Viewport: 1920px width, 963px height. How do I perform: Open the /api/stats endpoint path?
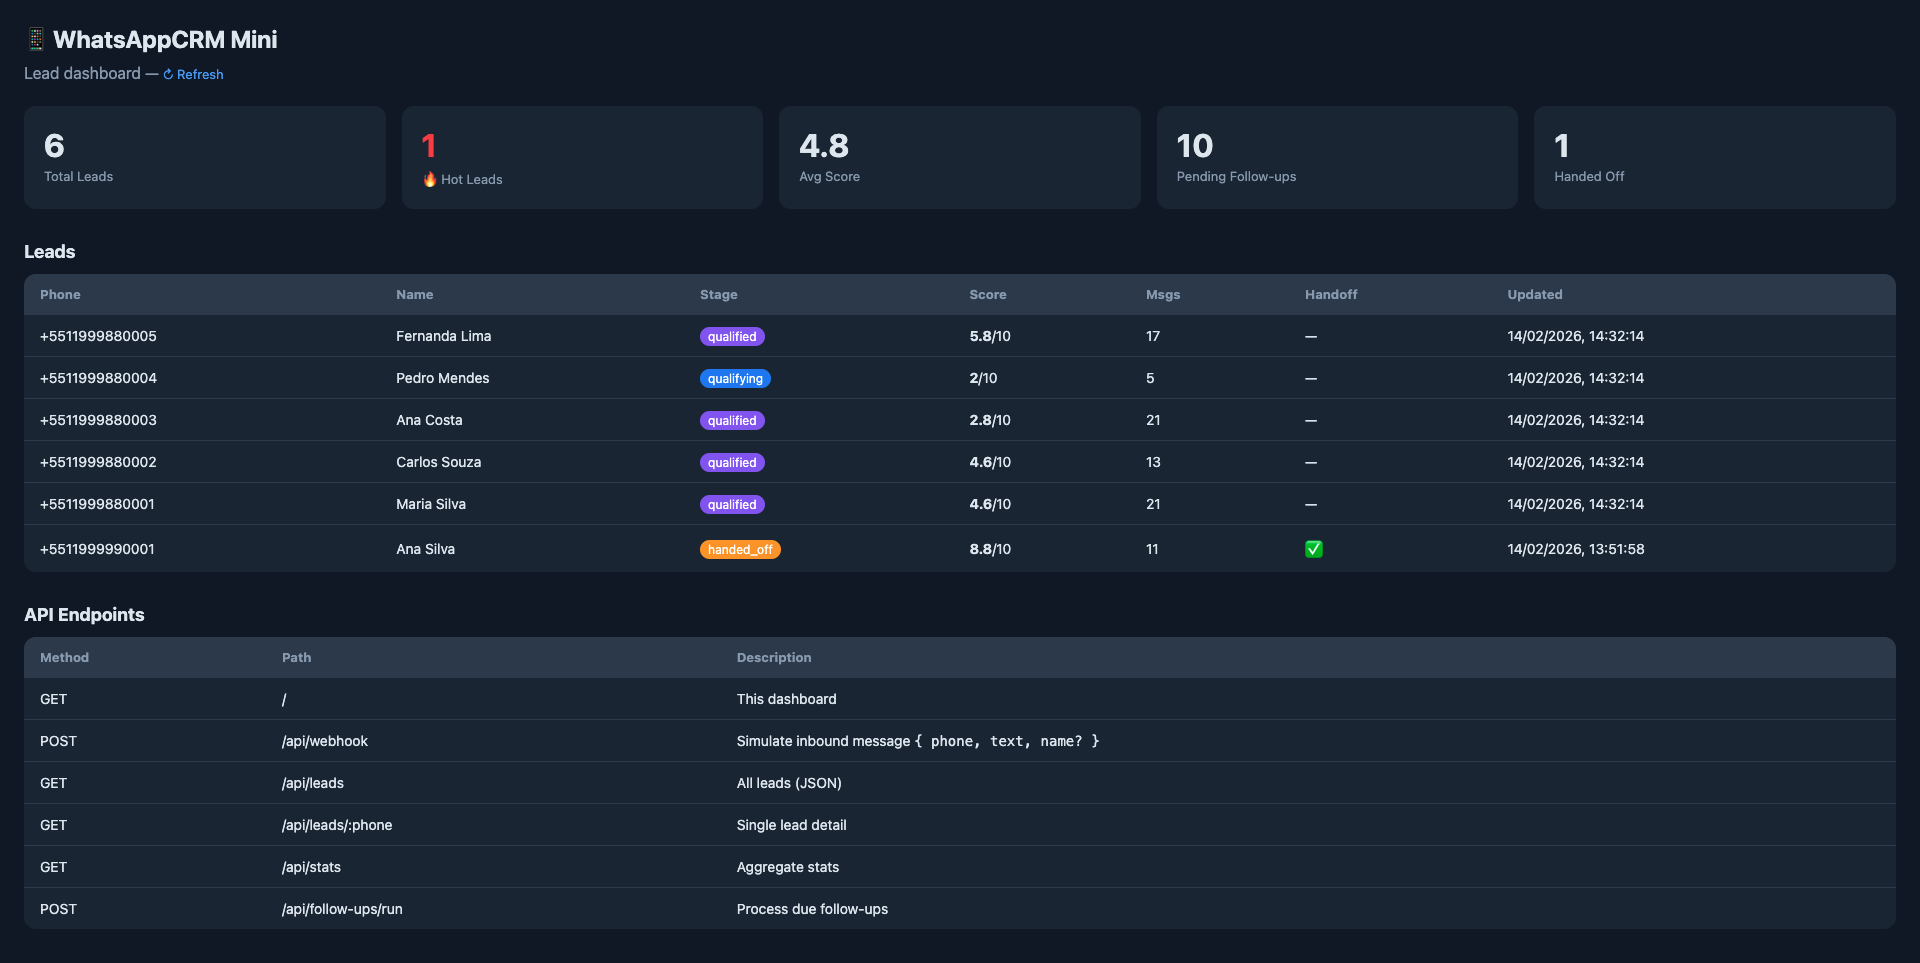pos(311,867)
